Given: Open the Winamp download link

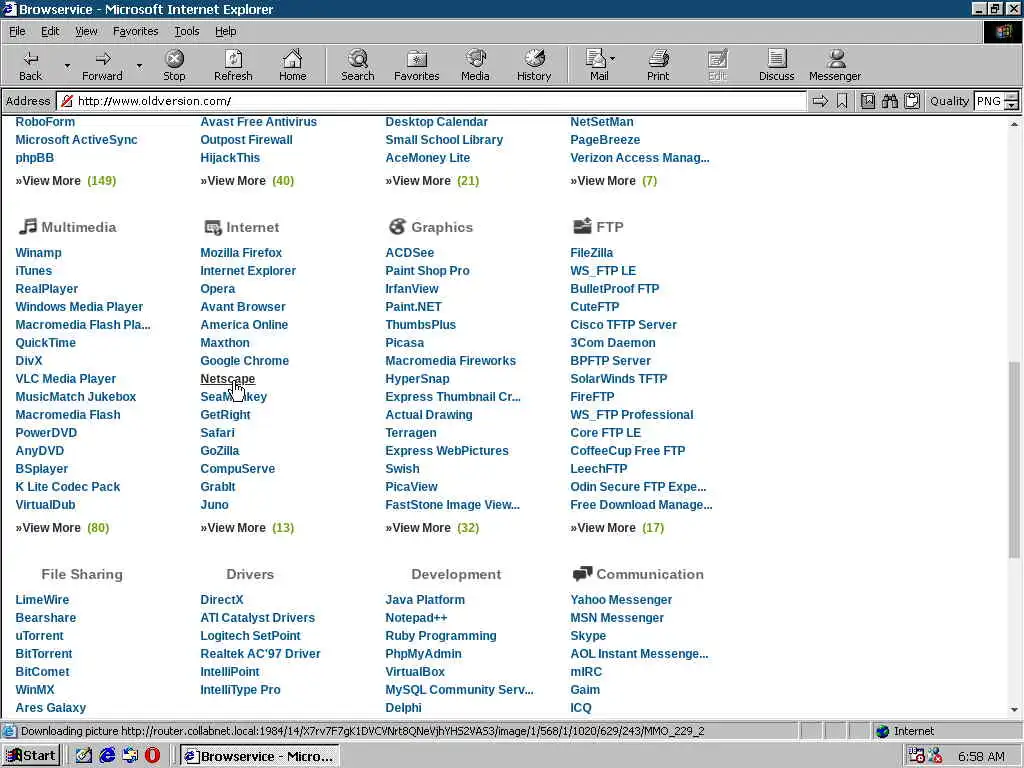Looking at the screenshot, I should 39,253.
